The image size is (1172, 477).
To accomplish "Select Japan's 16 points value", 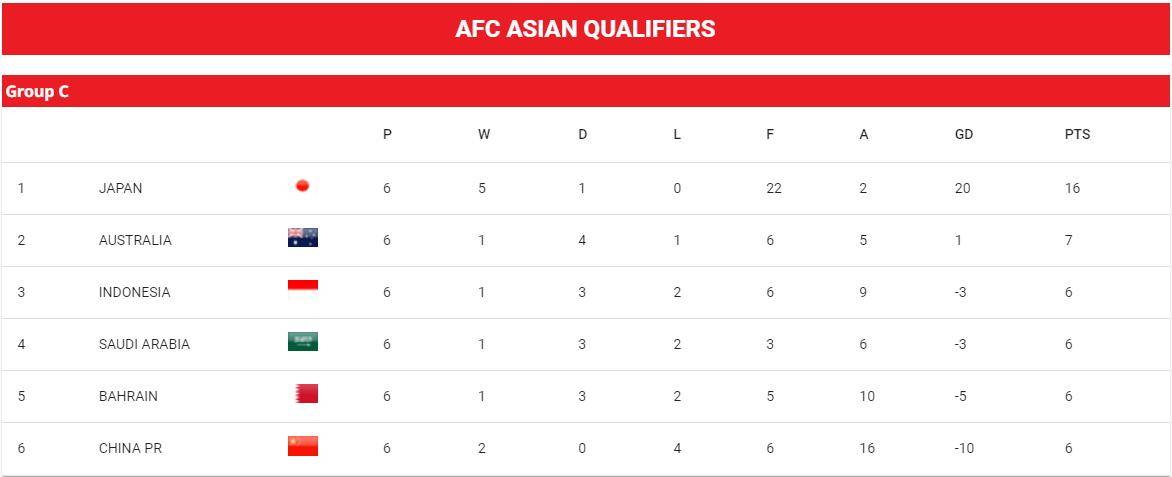I will [1073, 188].
